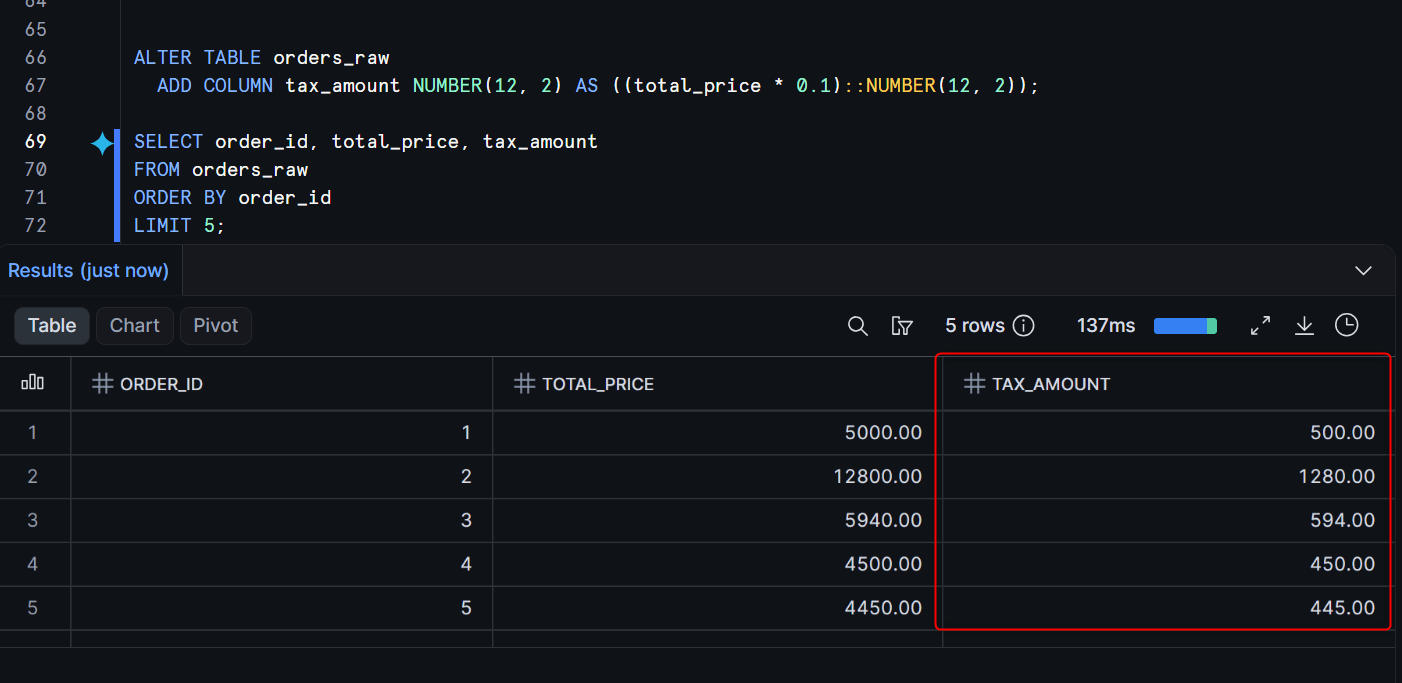Select the Results (just now) tab
The width and height of the screenshot is (1402, 683).
[88, 271]
